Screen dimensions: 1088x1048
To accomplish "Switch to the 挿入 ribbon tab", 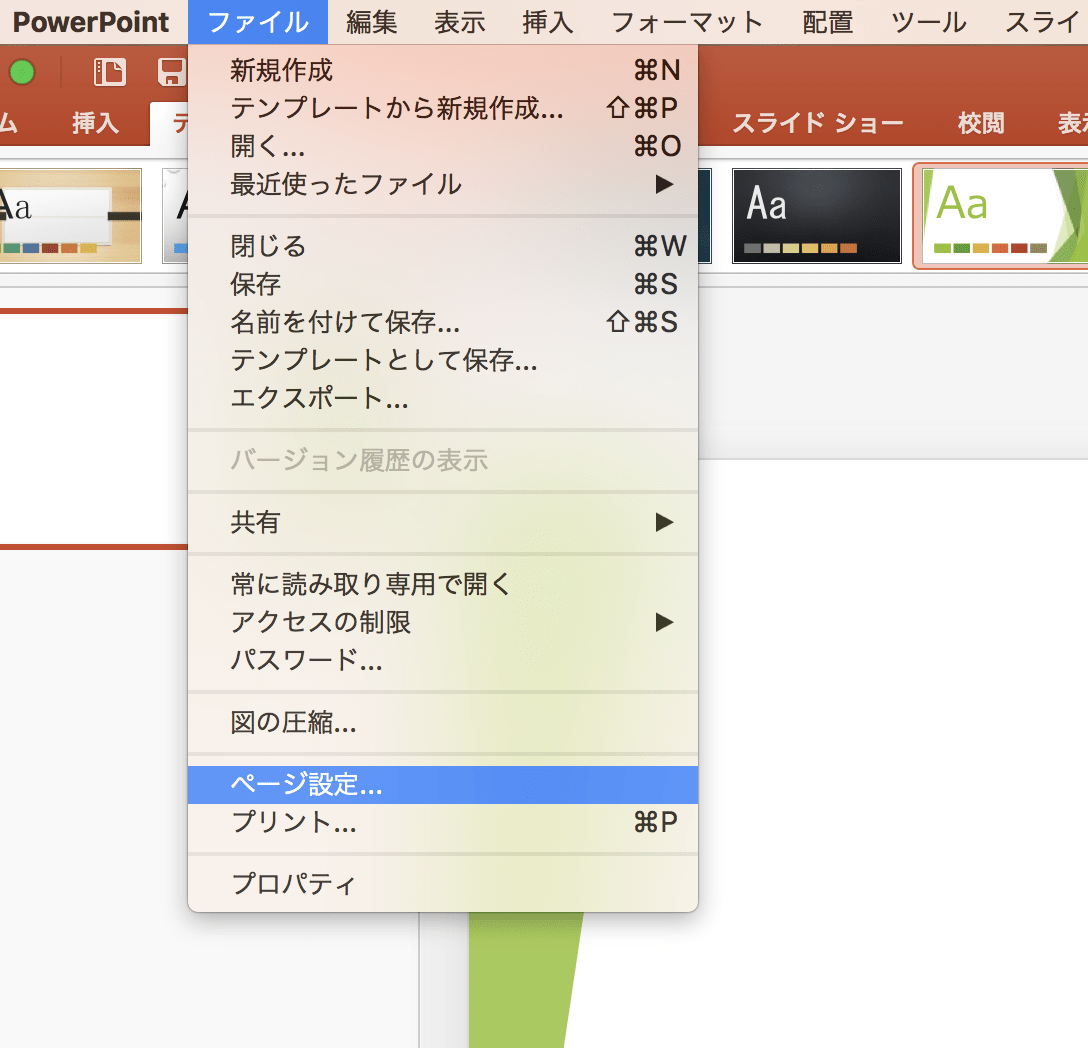I will (x=95, y=124).
